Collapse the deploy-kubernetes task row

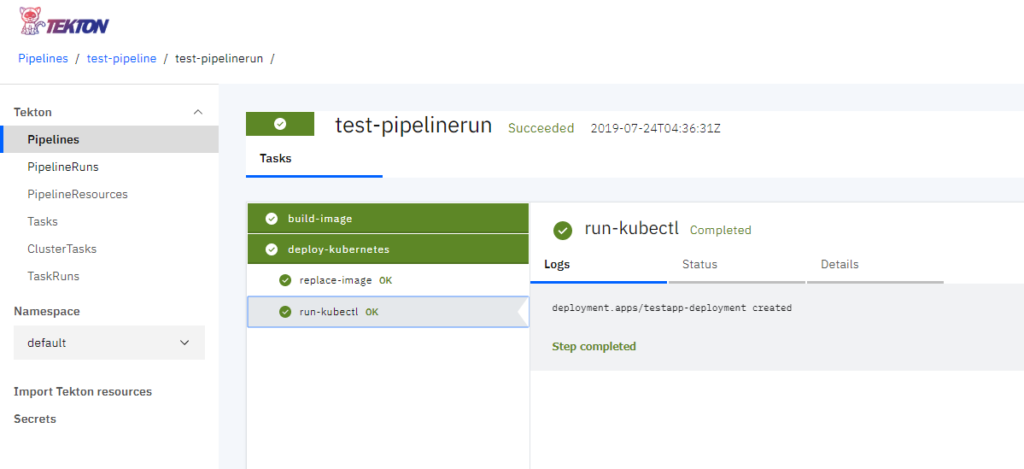pos(388,249)
